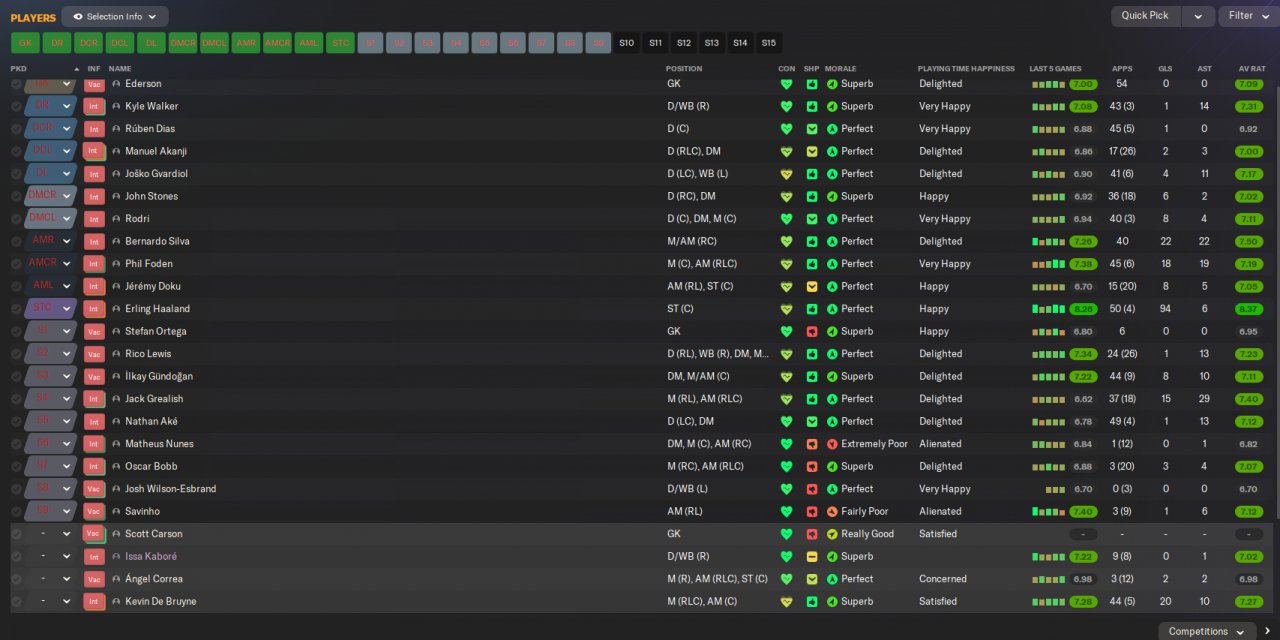Click the Int badge for Nathan Aké
1280x640 pixels.
click(94, 421)
